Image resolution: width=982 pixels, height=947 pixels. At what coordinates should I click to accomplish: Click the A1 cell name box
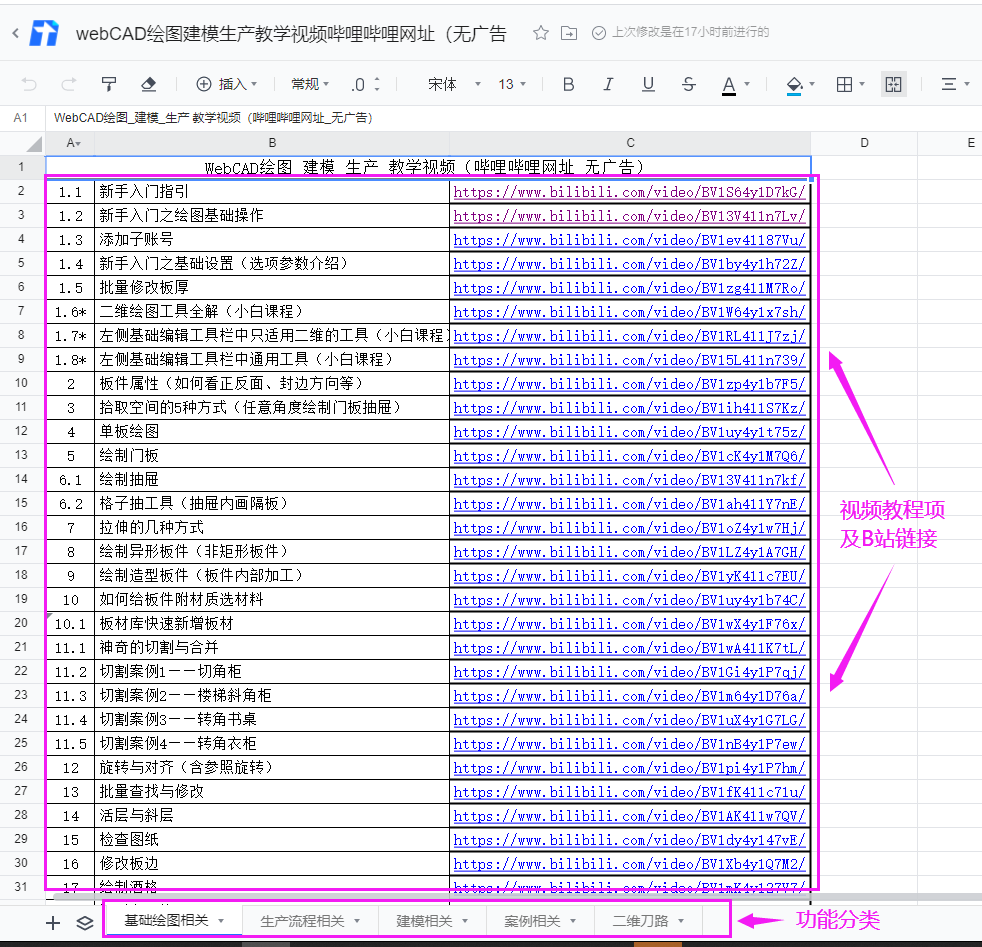[x=21, y=118]
